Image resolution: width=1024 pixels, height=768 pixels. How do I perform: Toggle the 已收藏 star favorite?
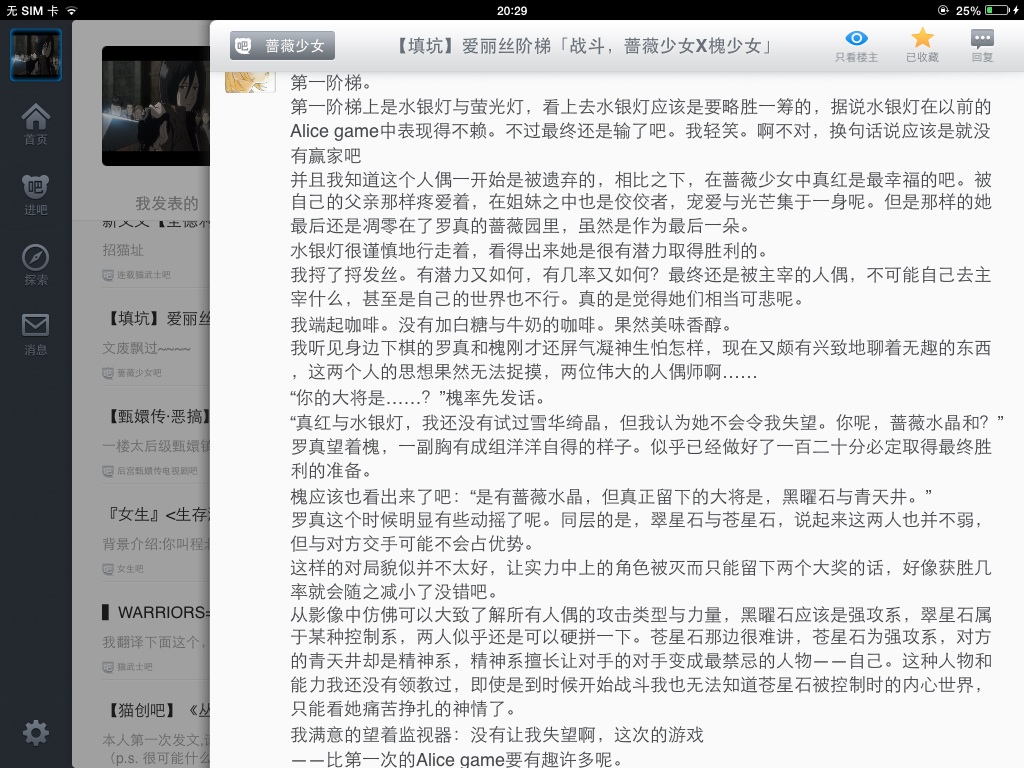coord(922,46)
